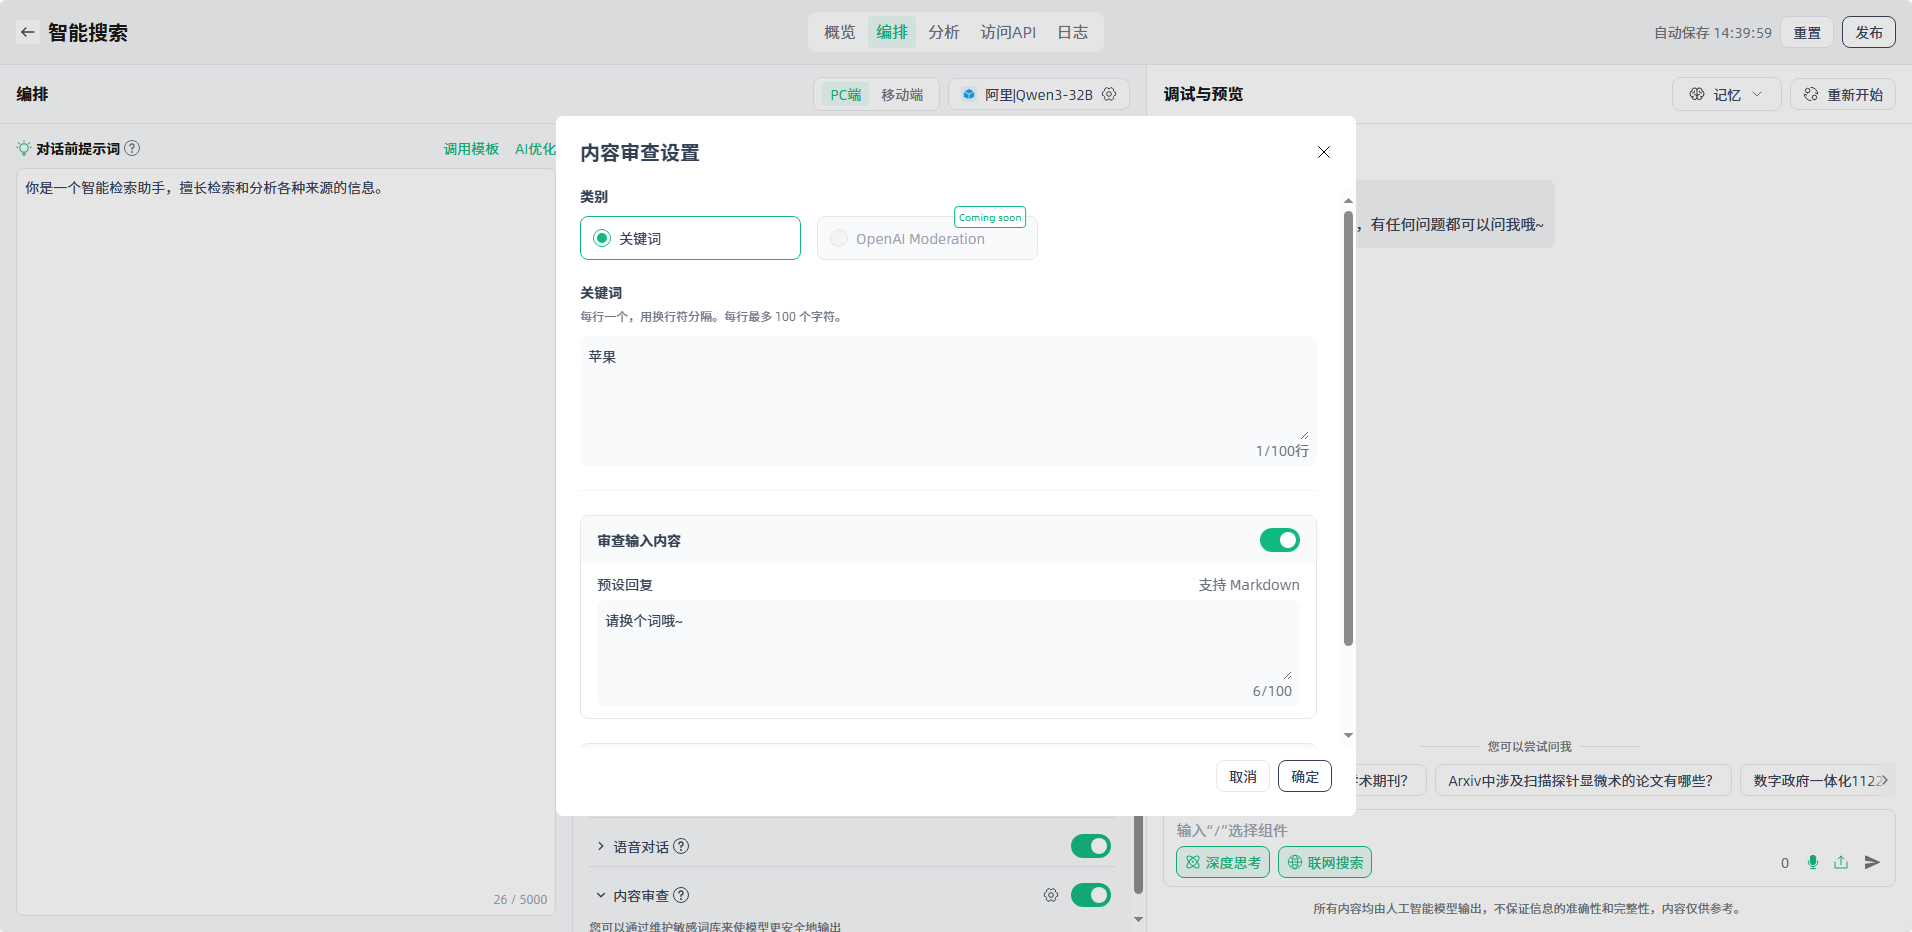Toggle off 审查输入内容 switch
Image resolution: width=1912 pixels, height=932 pixels.
coord(1279,540)
